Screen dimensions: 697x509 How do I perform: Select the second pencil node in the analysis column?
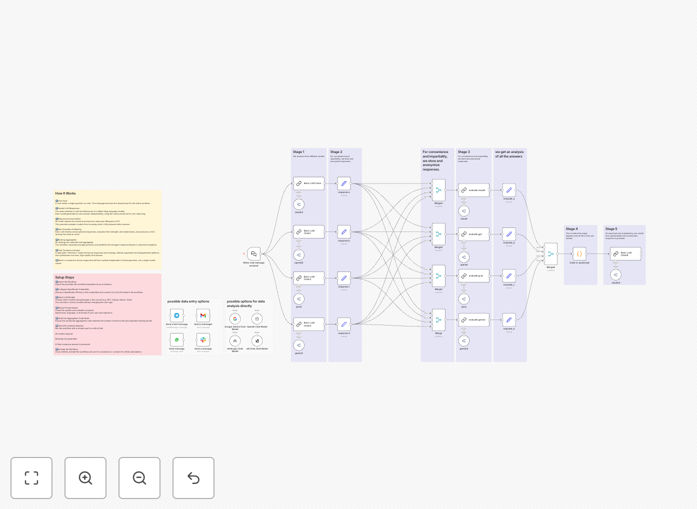click(x=509, y=234)
